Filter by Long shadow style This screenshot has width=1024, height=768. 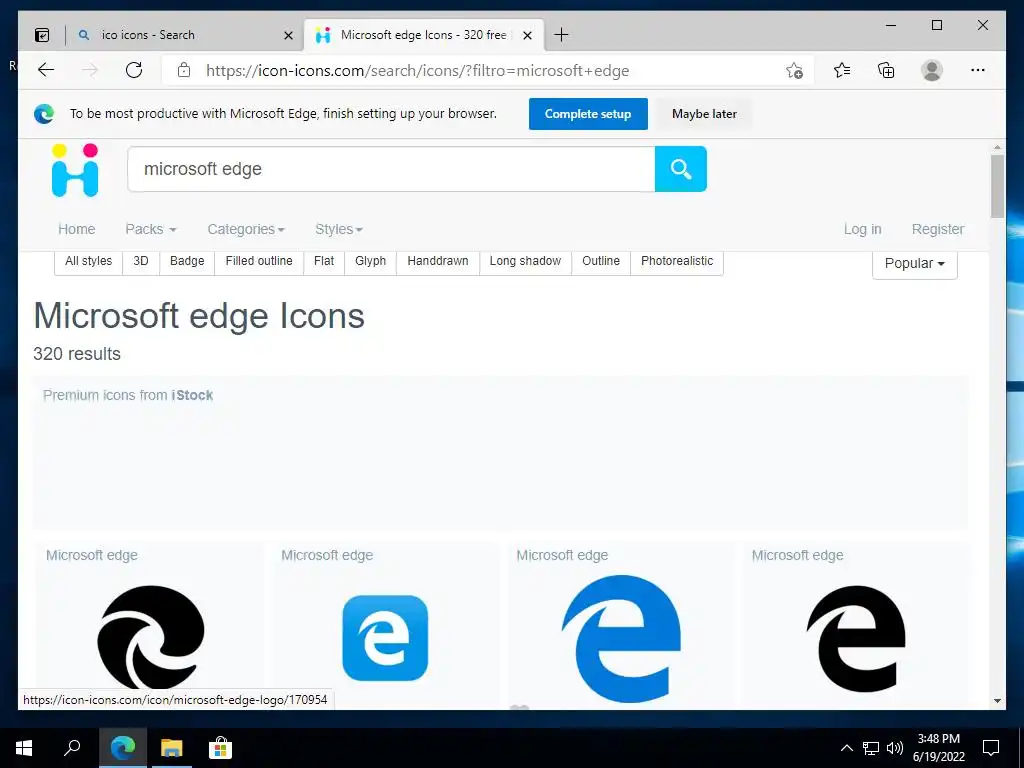(525, 261)
